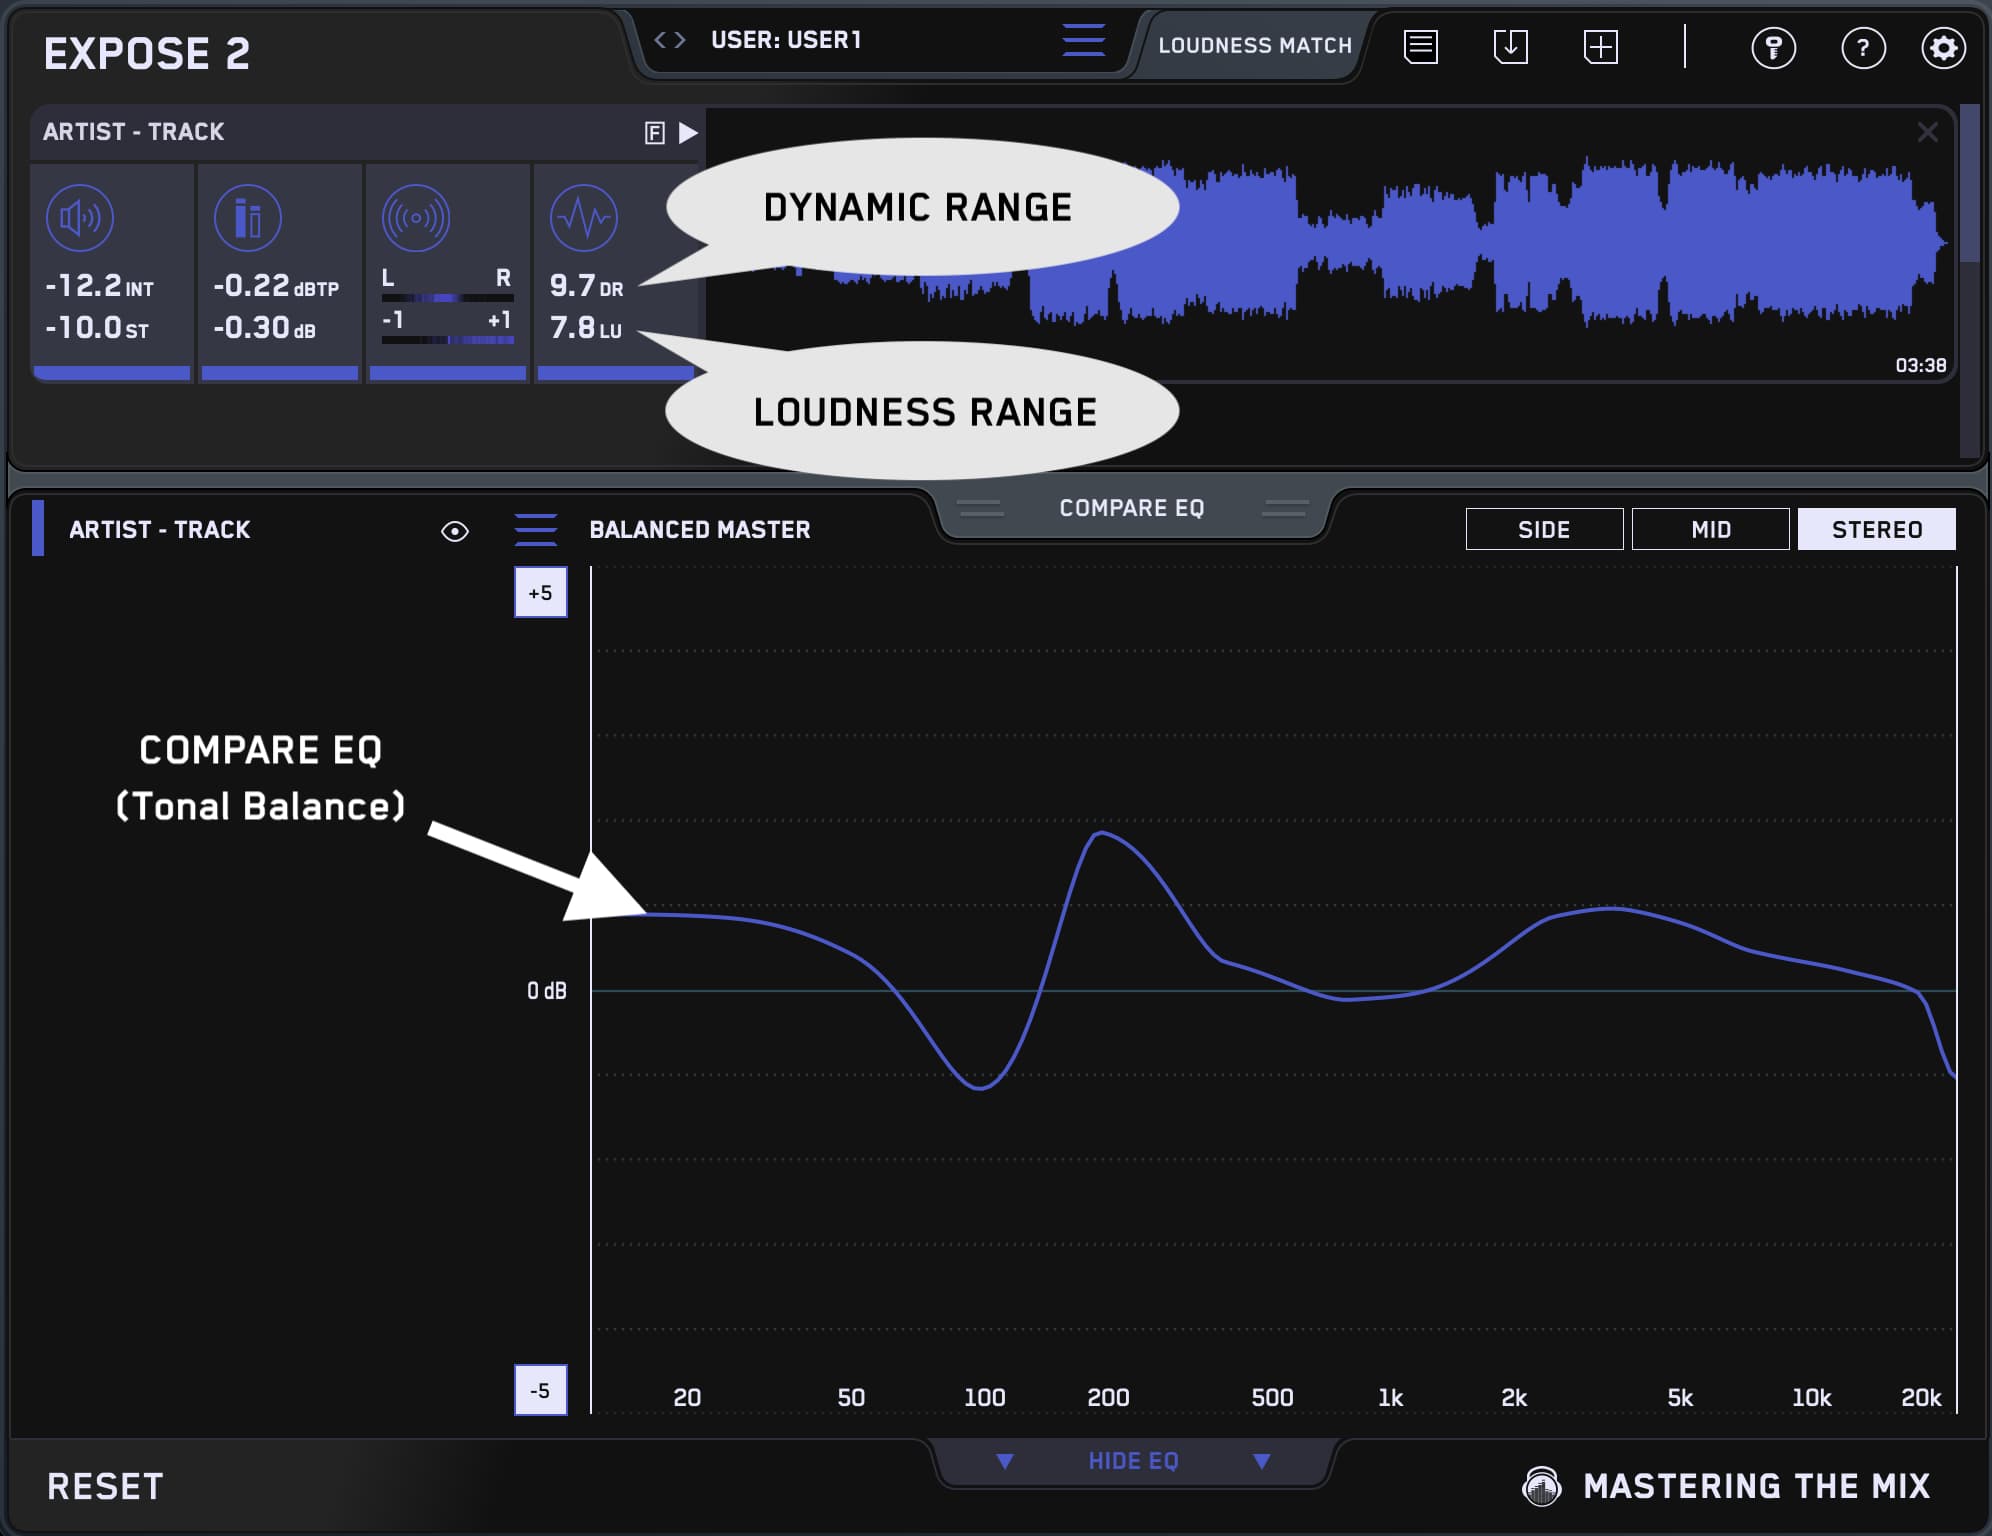Click the left Hide EQ down arrow
The image size is (1992, 1536).
tap(1005, 1462)
